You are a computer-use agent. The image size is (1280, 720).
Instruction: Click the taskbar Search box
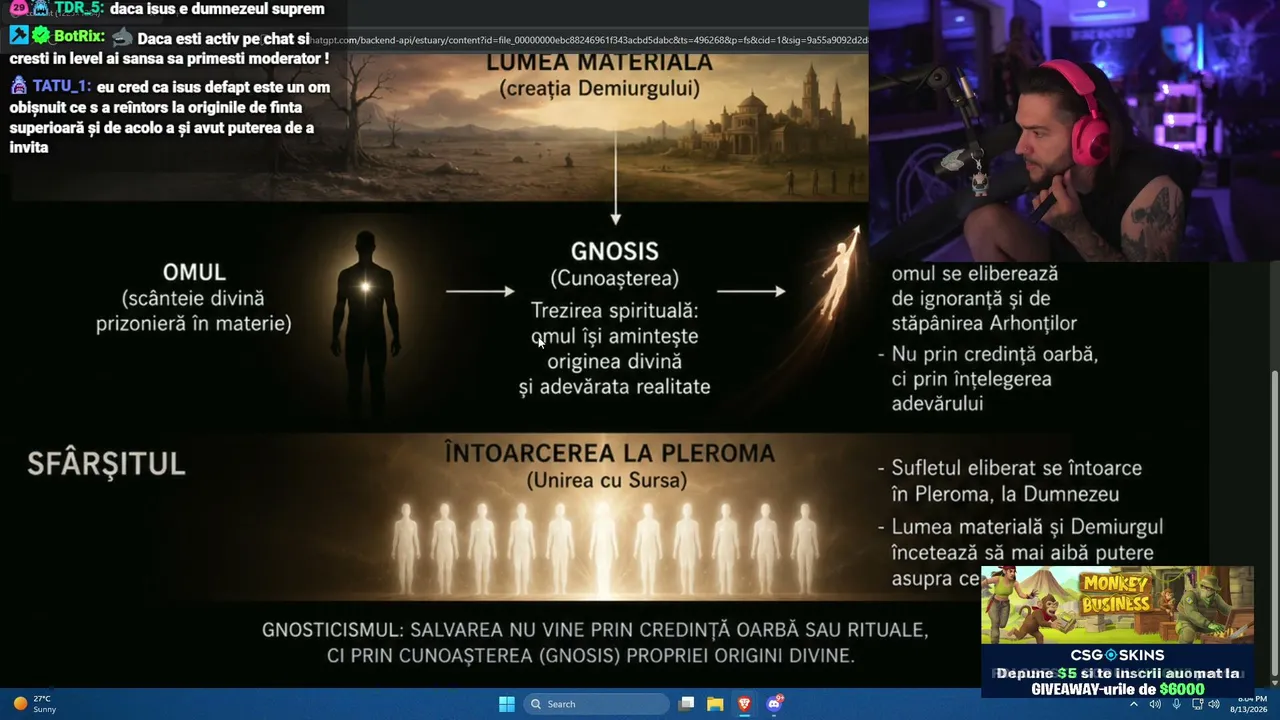[x=596, y=704]
